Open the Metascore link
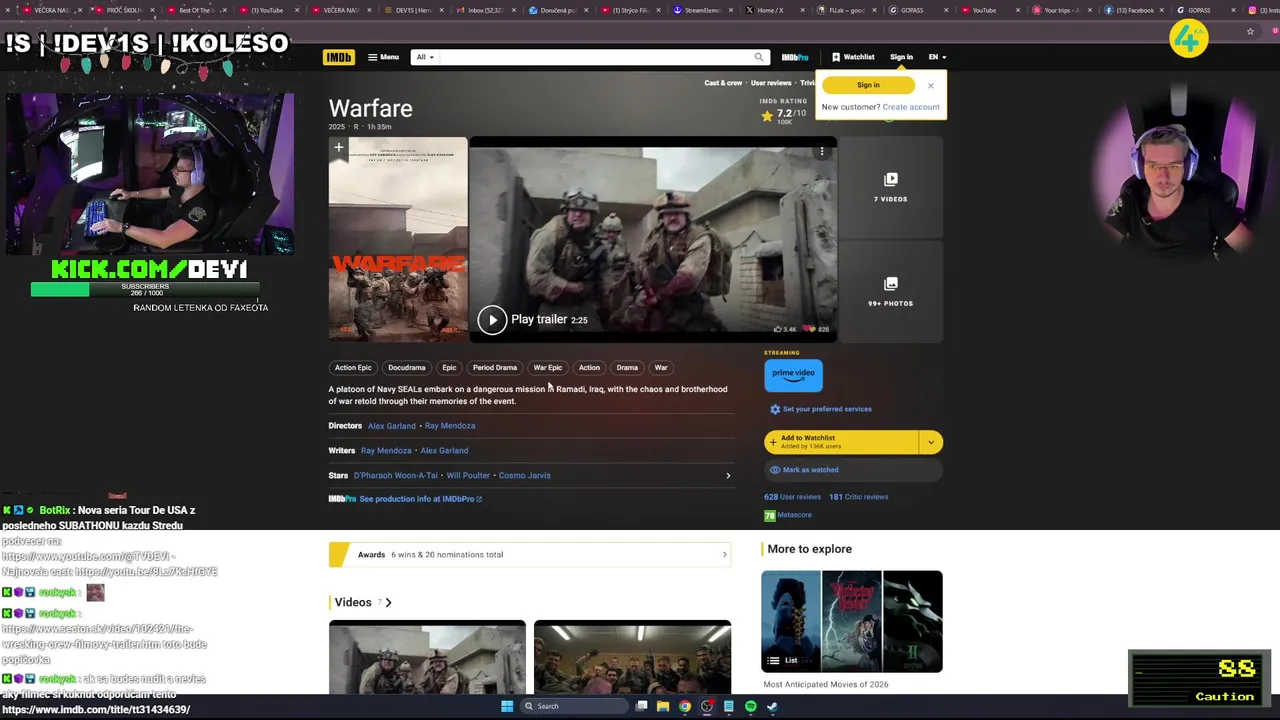1280x720 pixels. [x=788, y=515]
